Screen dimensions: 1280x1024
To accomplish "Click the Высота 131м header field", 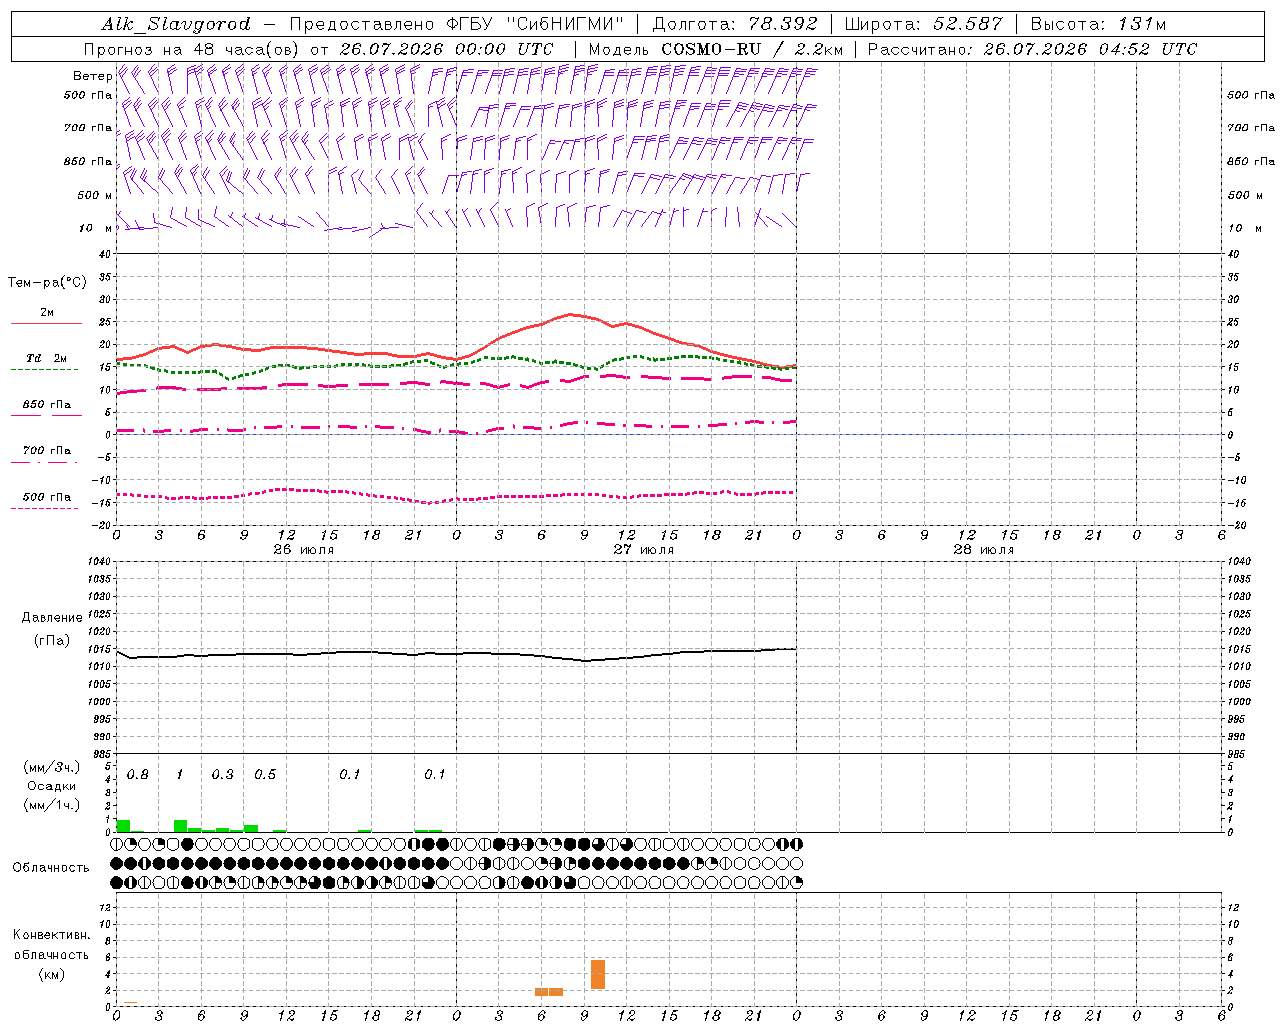I will click(1098, 24).
